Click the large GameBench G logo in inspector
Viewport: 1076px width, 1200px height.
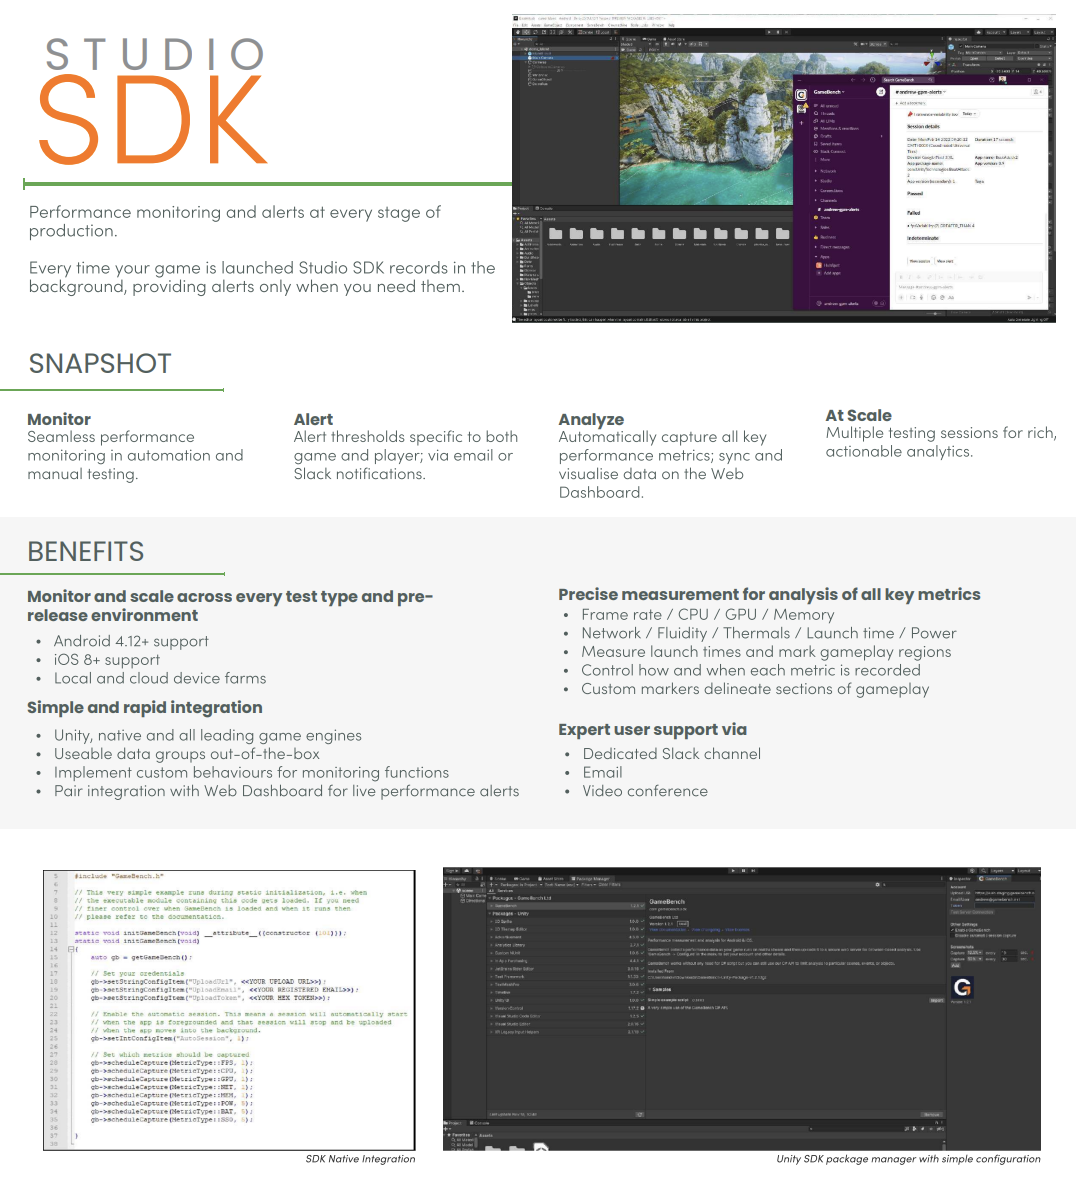click(962, 987)
